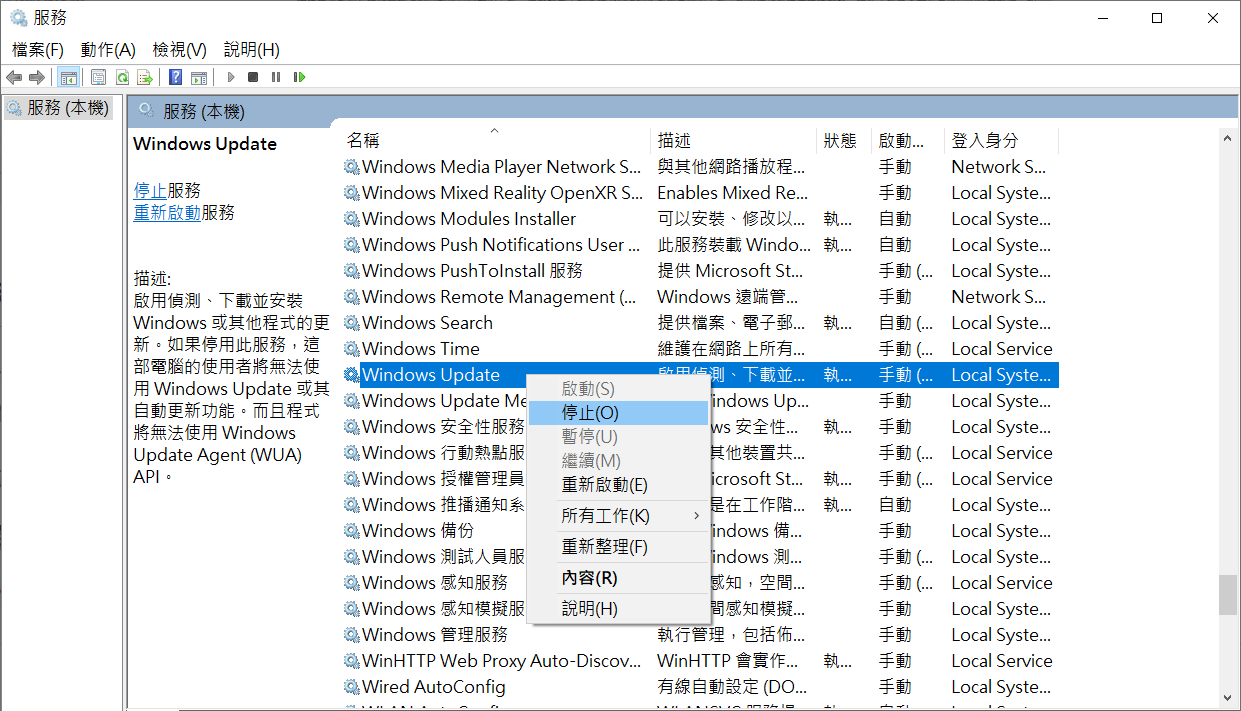This screenshot has height=711, width=1241.
Task: Sort by the 狀態 column header
Action: click(x=844, y=141)
